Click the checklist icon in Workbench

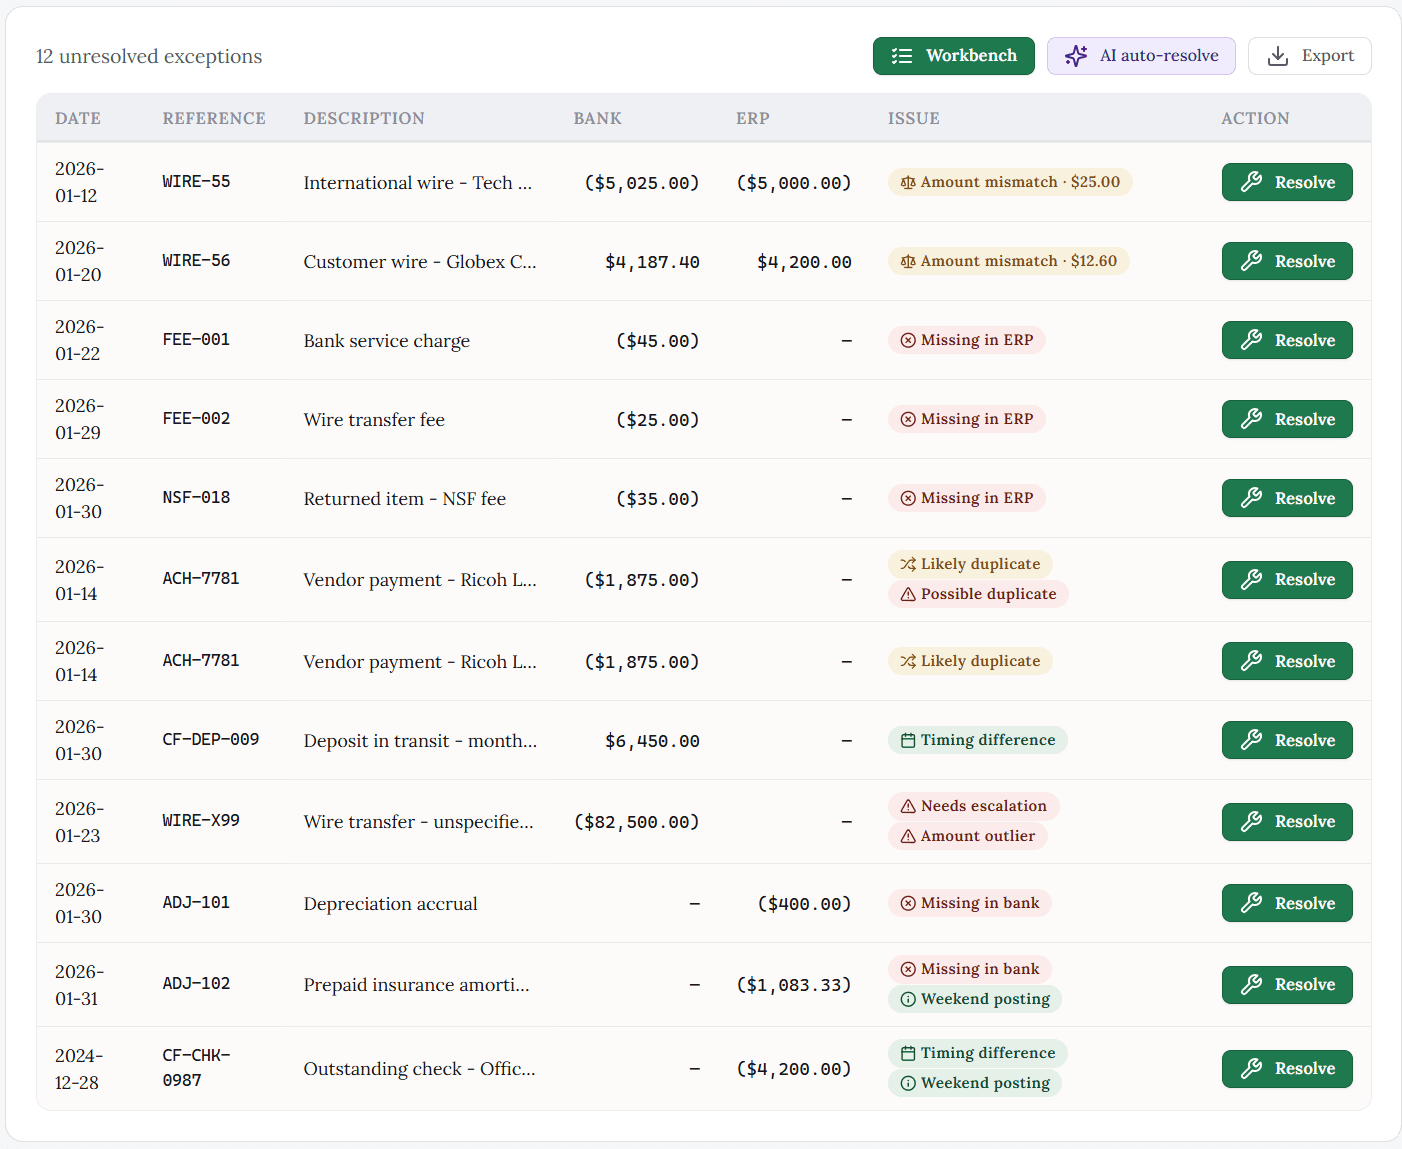click(x=902, y=56)
